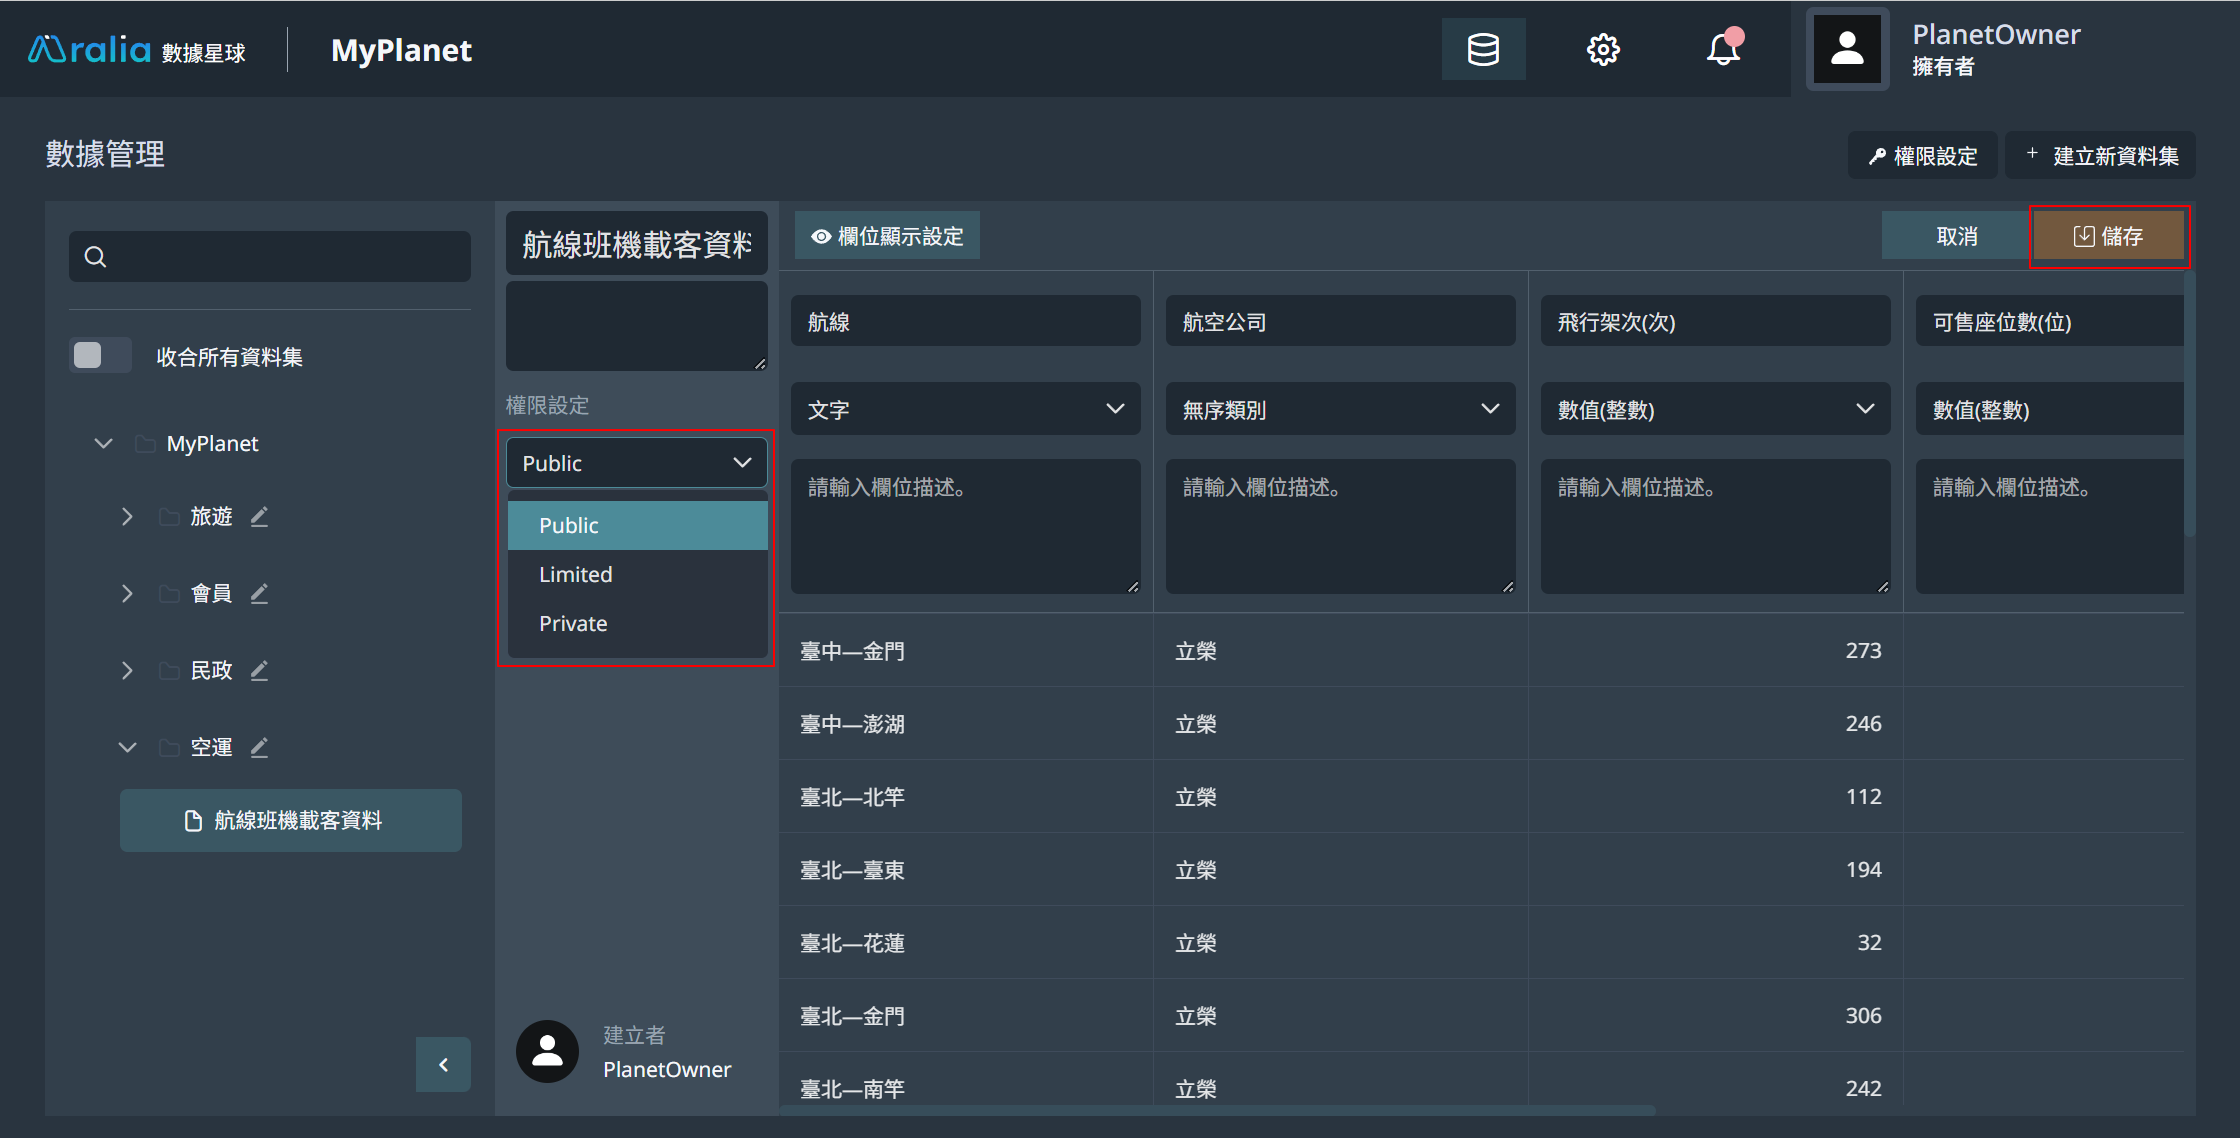Image resolution: width=2240 pixels, height=1138 pixels.
Task: Click the database icon in top navigation
Action: point(1483,49)
